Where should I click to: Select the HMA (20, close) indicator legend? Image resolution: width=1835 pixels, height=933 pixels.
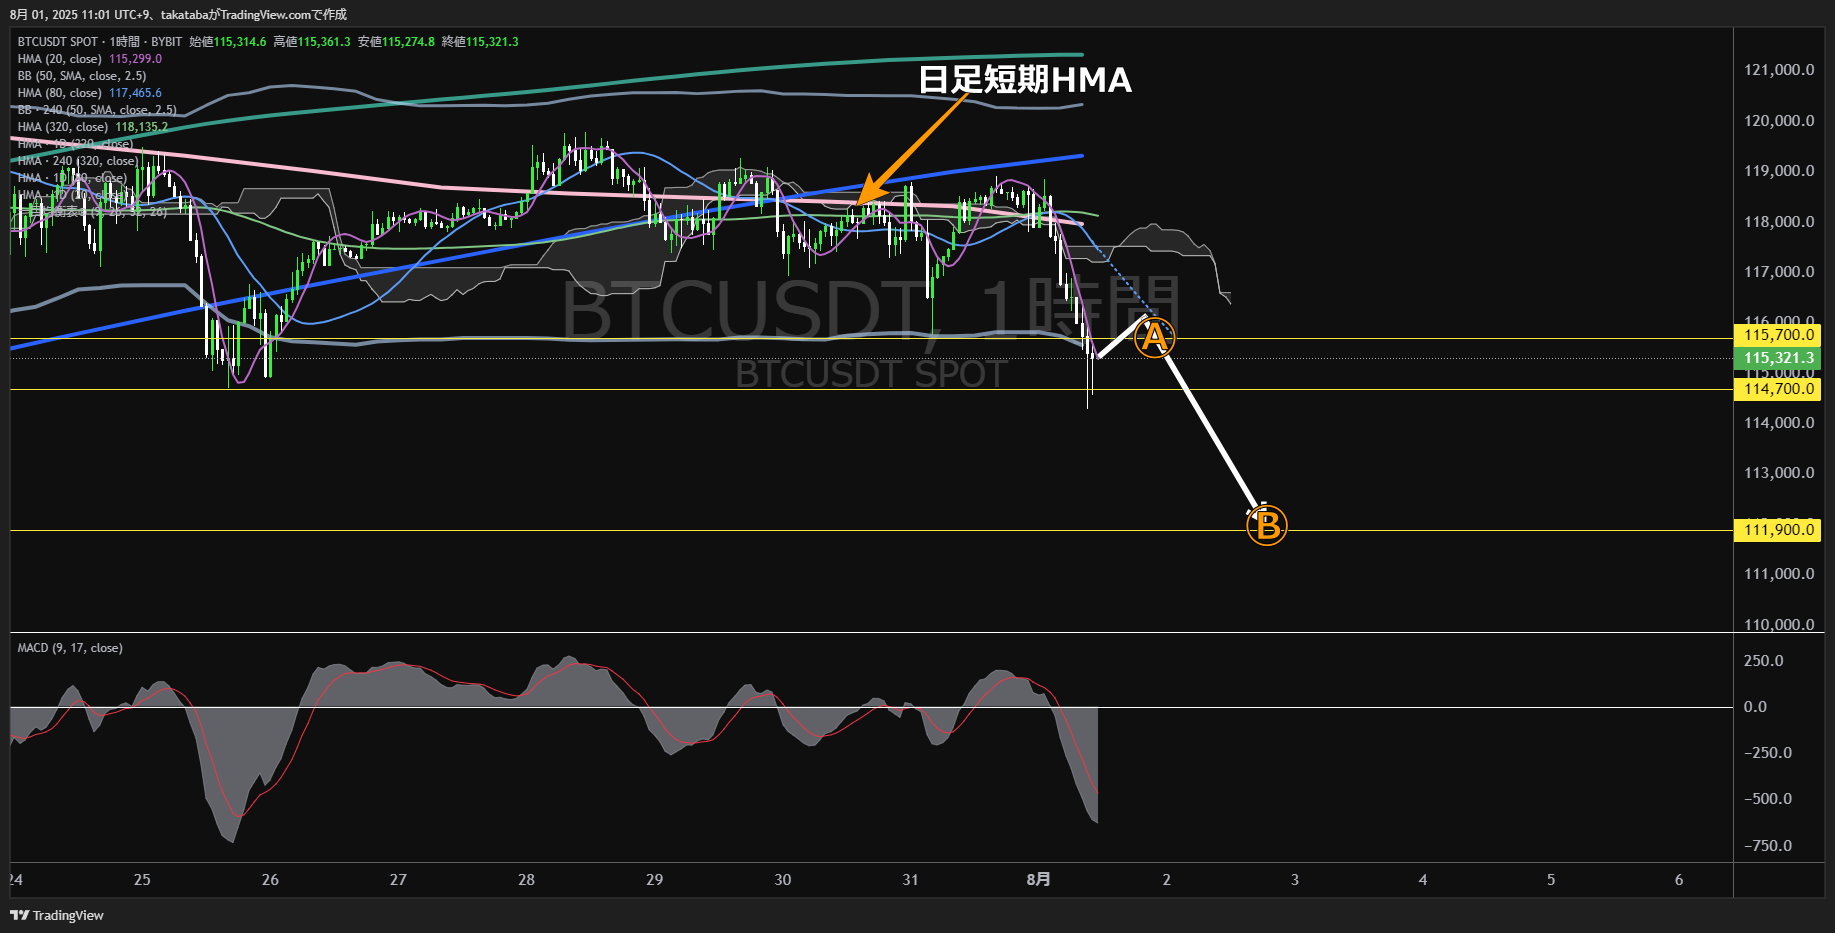[x=60, y=59]
